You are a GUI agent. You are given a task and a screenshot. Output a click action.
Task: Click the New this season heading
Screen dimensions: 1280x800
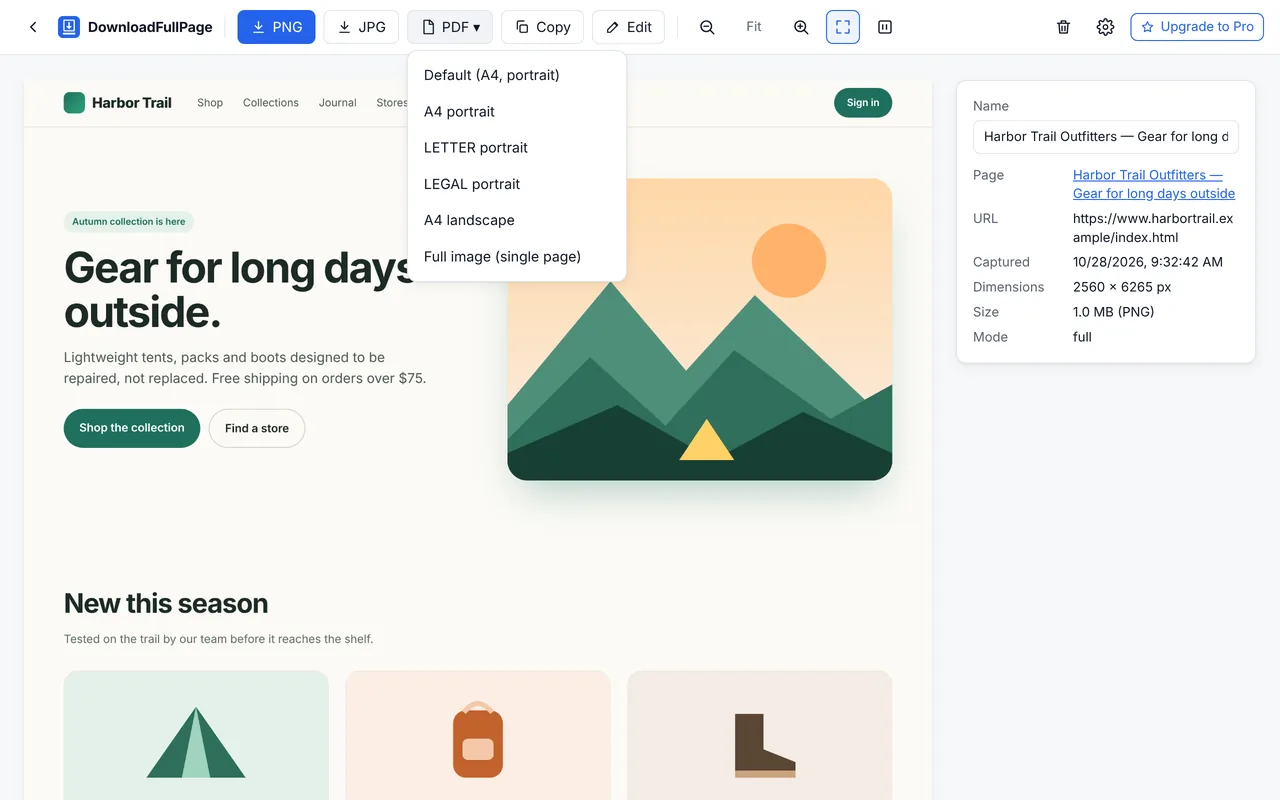[166, 603]
